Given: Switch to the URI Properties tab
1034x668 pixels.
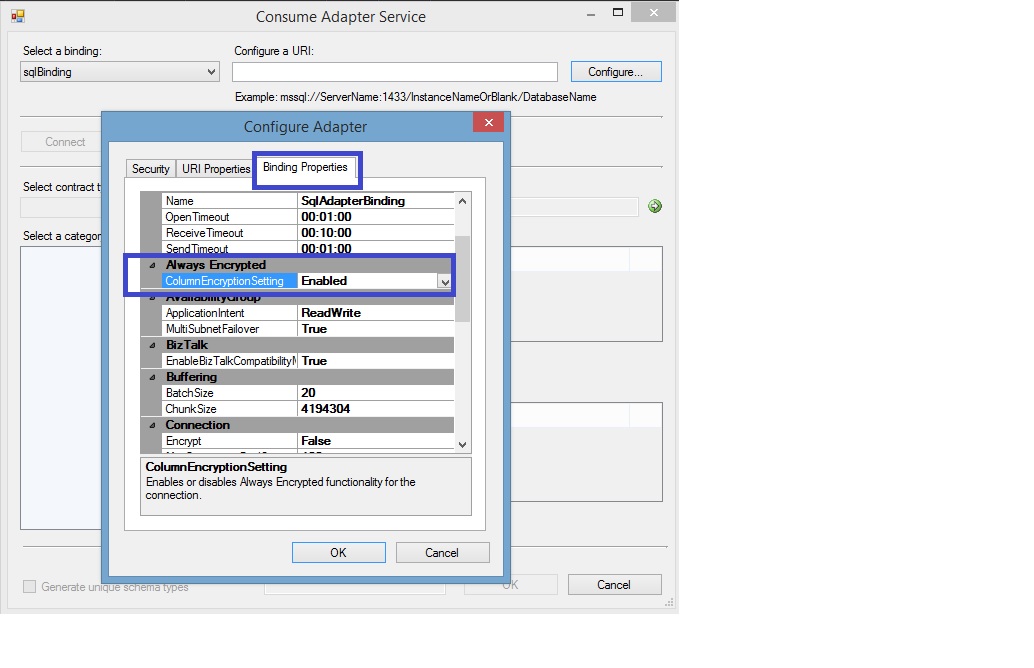Looking at the screenshot, I should [x=216, y=169].
